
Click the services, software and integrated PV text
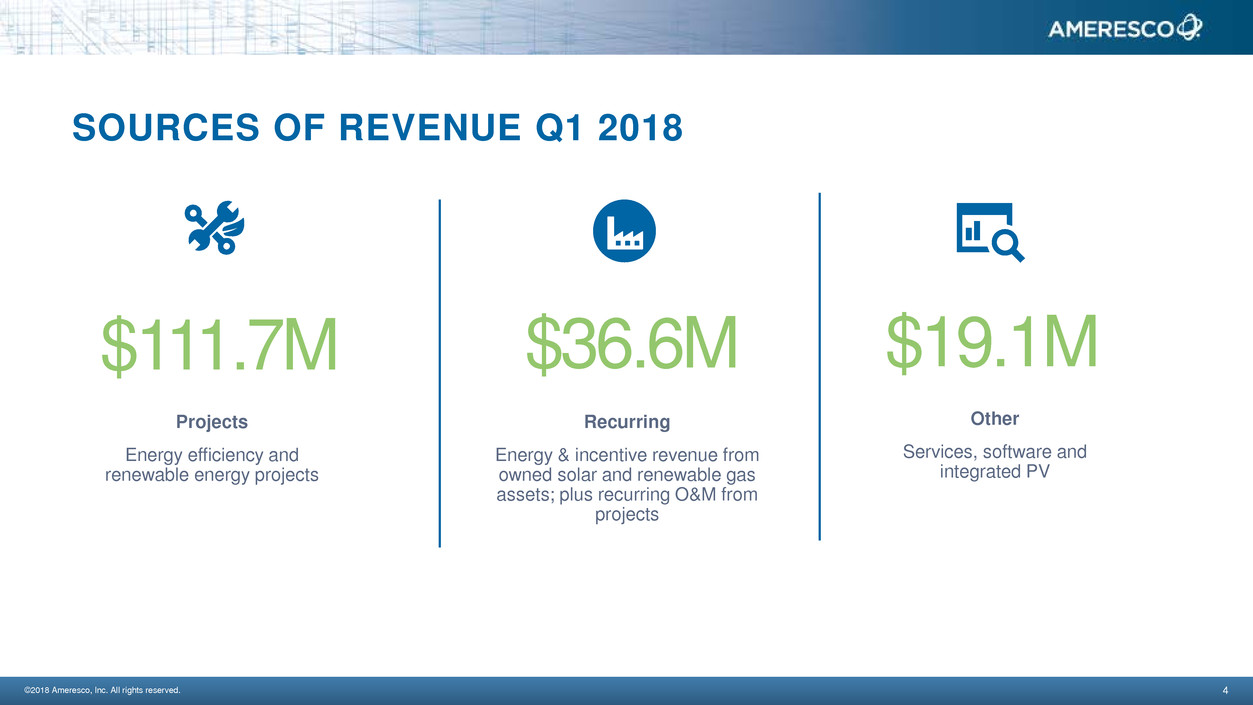coord(994,461)
